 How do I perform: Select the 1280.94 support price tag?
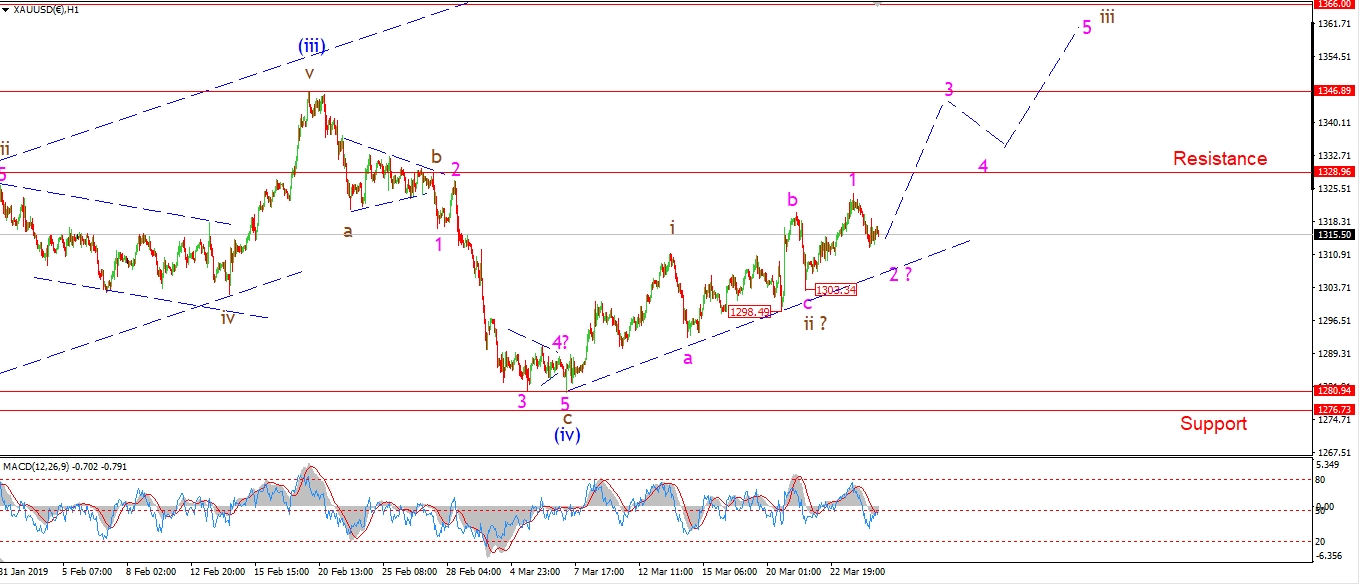[1334, 391]
